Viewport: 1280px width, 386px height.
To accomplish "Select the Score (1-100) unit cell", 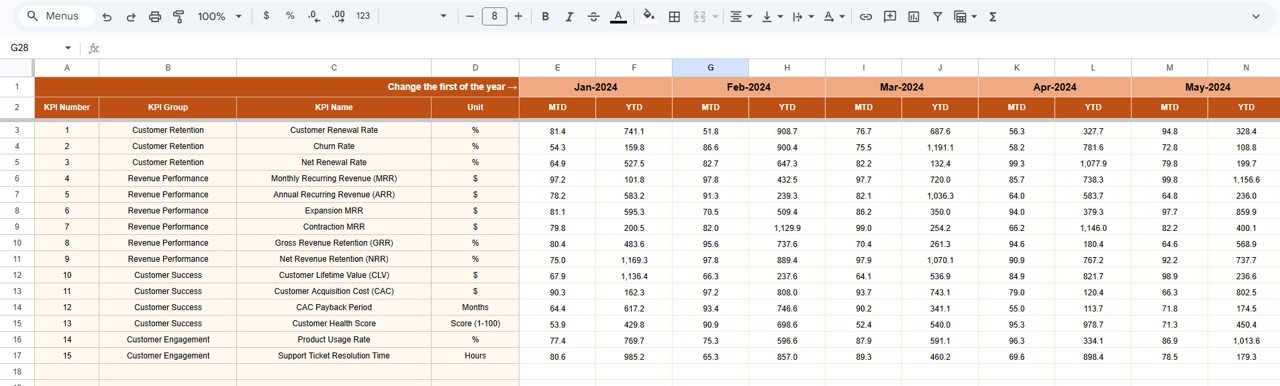I will coord(475,323).
